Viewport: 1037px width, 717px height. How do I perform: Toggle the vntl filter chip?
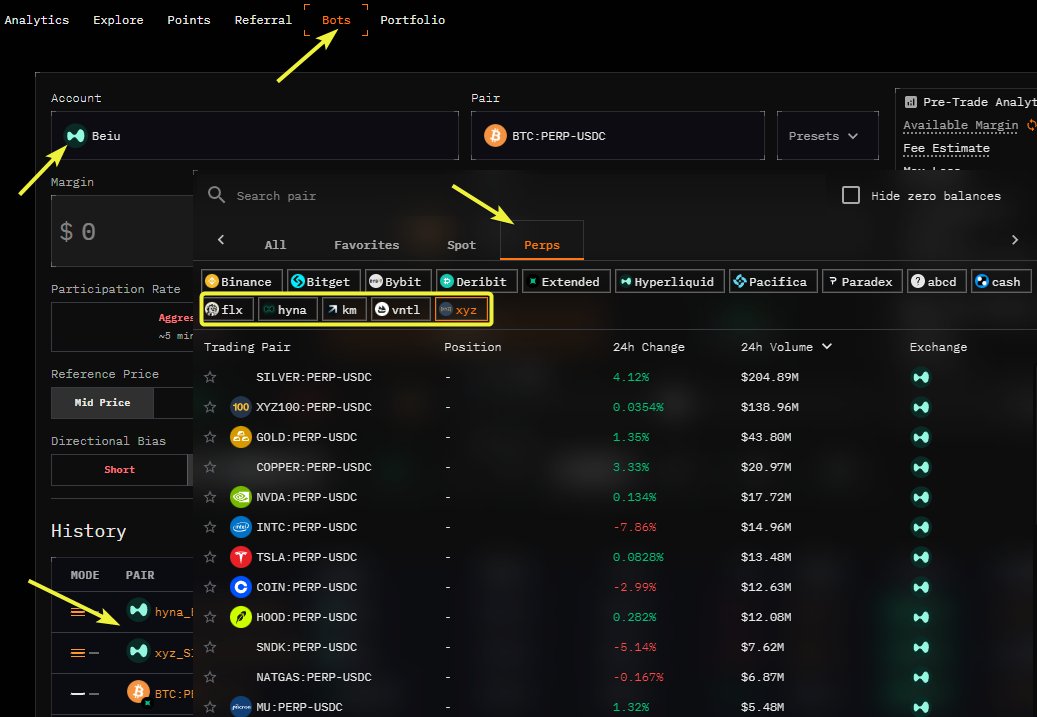(401, 310)
